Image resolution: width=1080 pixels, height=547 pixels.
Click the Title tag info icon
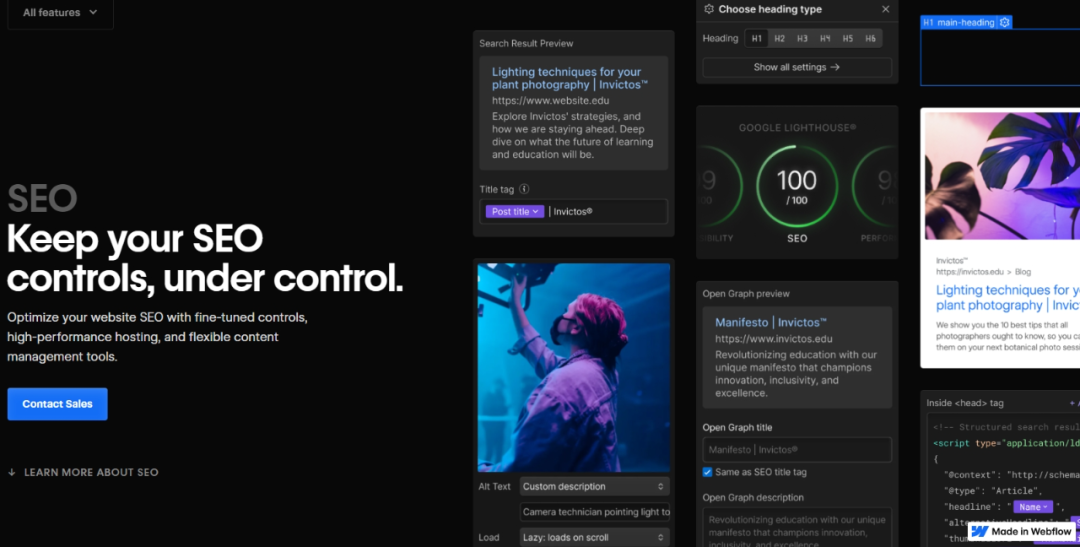[524, 189]
